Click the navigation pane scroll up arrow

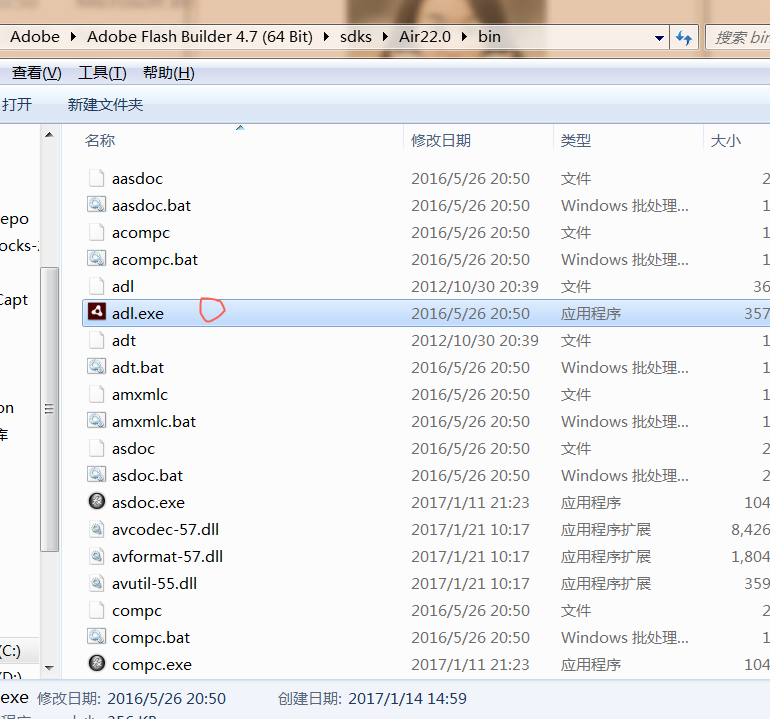tap(49, 135)
